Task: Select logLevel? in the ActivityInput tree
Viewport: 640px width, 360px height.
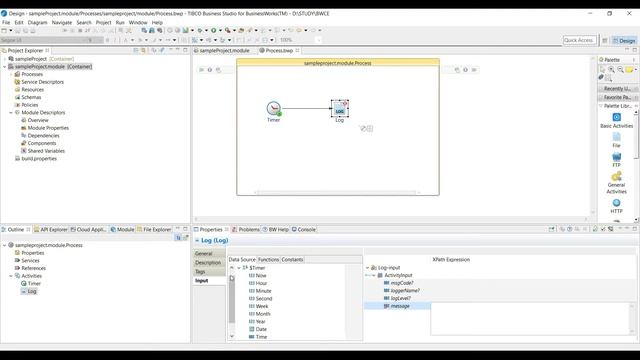Action: pyautogui.click(x=397, y=298)
